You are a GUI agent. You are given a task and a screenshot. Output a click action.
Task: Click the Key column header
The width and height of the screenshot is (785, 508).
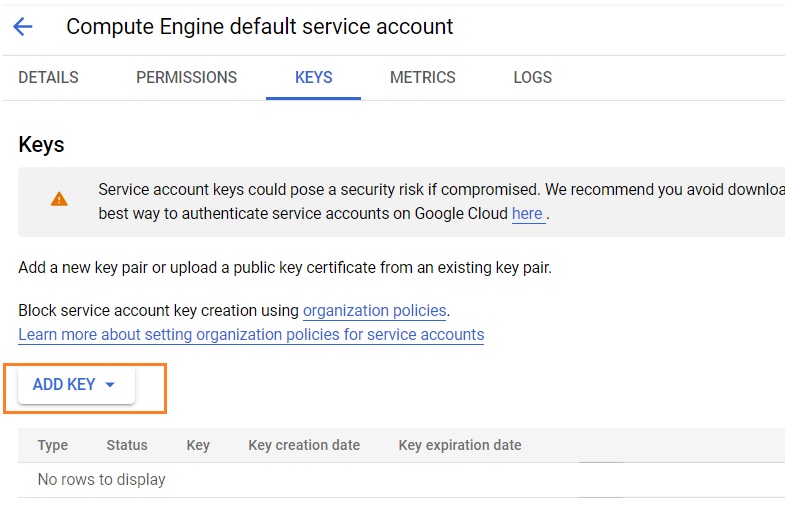[x=198, y=445]
